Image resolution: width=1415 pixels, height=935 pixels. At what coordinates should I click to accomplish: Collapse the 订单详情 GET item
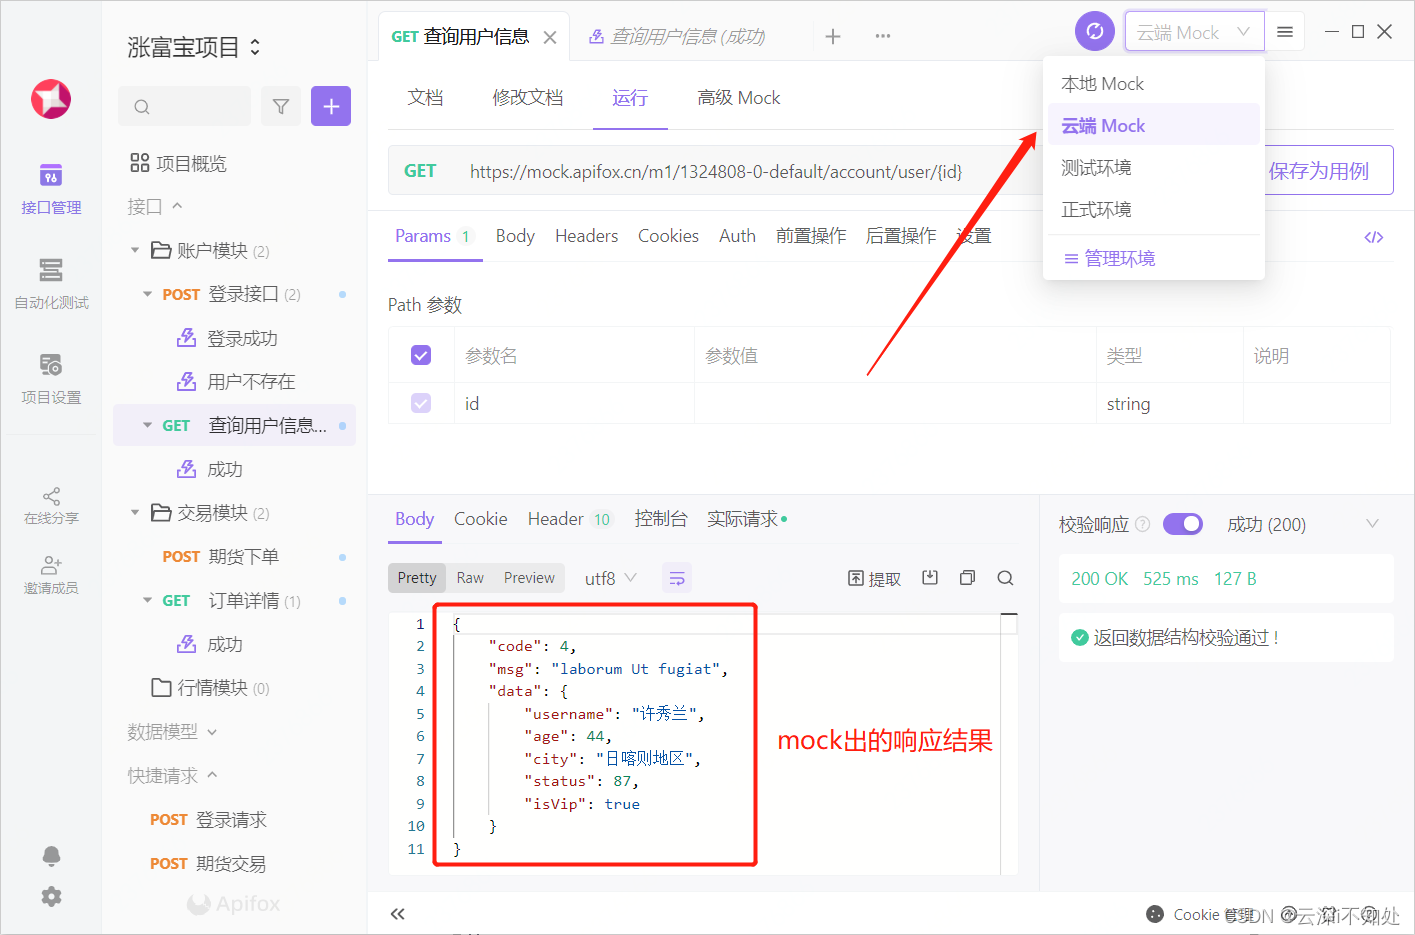(147, 601)
